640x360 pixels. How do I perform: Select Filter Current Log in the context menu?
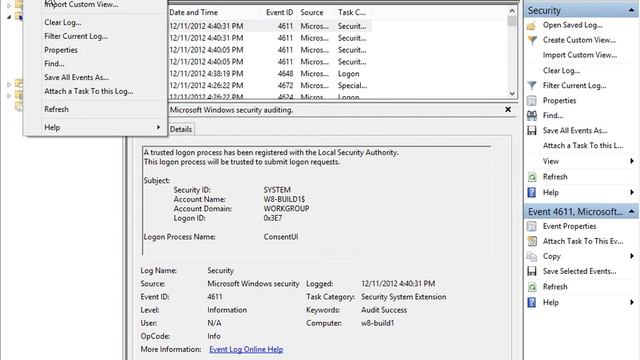point(76,36)
